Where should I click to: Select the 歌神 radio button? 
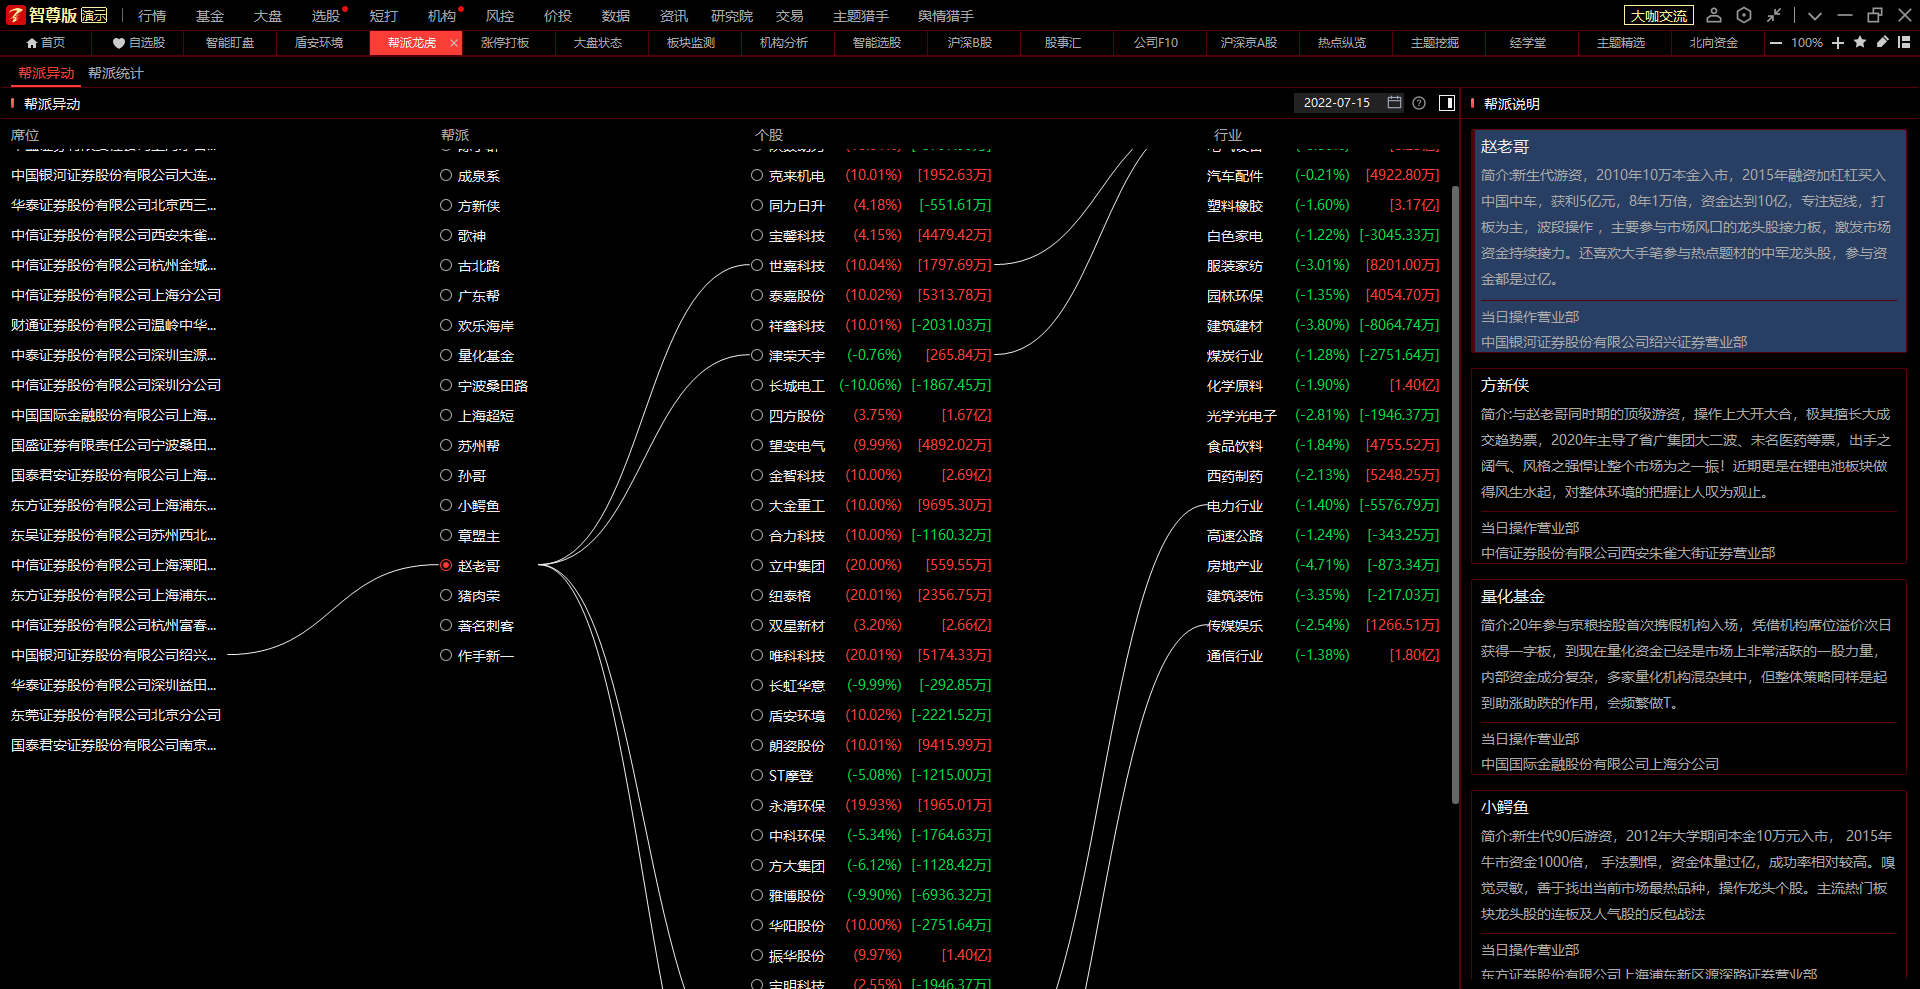446,235
